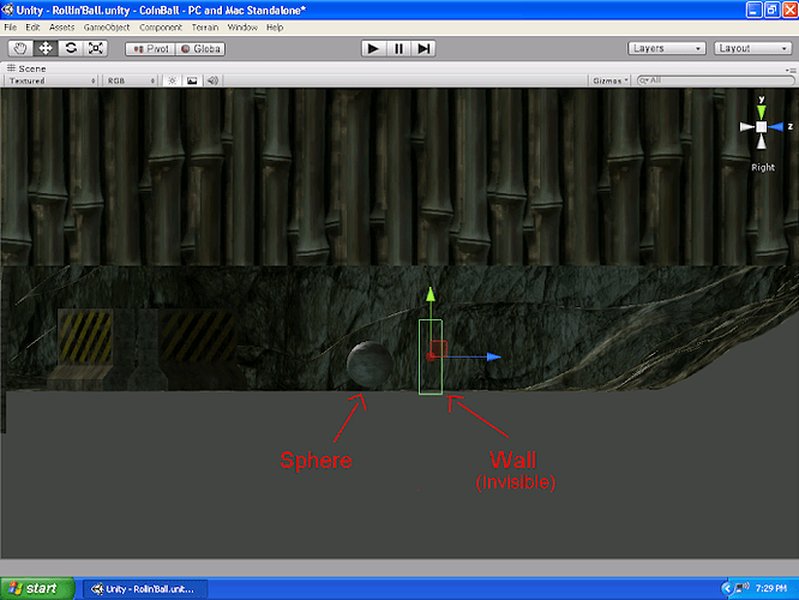This screenshot has width=799, height=600.
Task: Click the network tray icon
Action: point(737,589)
